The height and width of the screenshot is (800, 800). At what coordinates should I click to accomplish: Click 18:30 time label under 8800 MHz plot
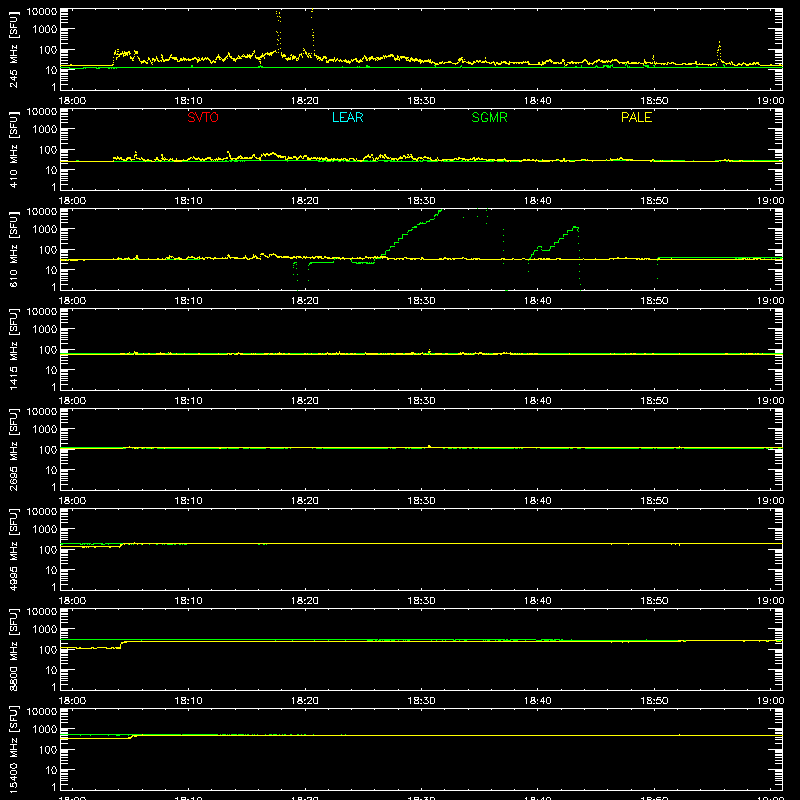click(x=421, y=701)
